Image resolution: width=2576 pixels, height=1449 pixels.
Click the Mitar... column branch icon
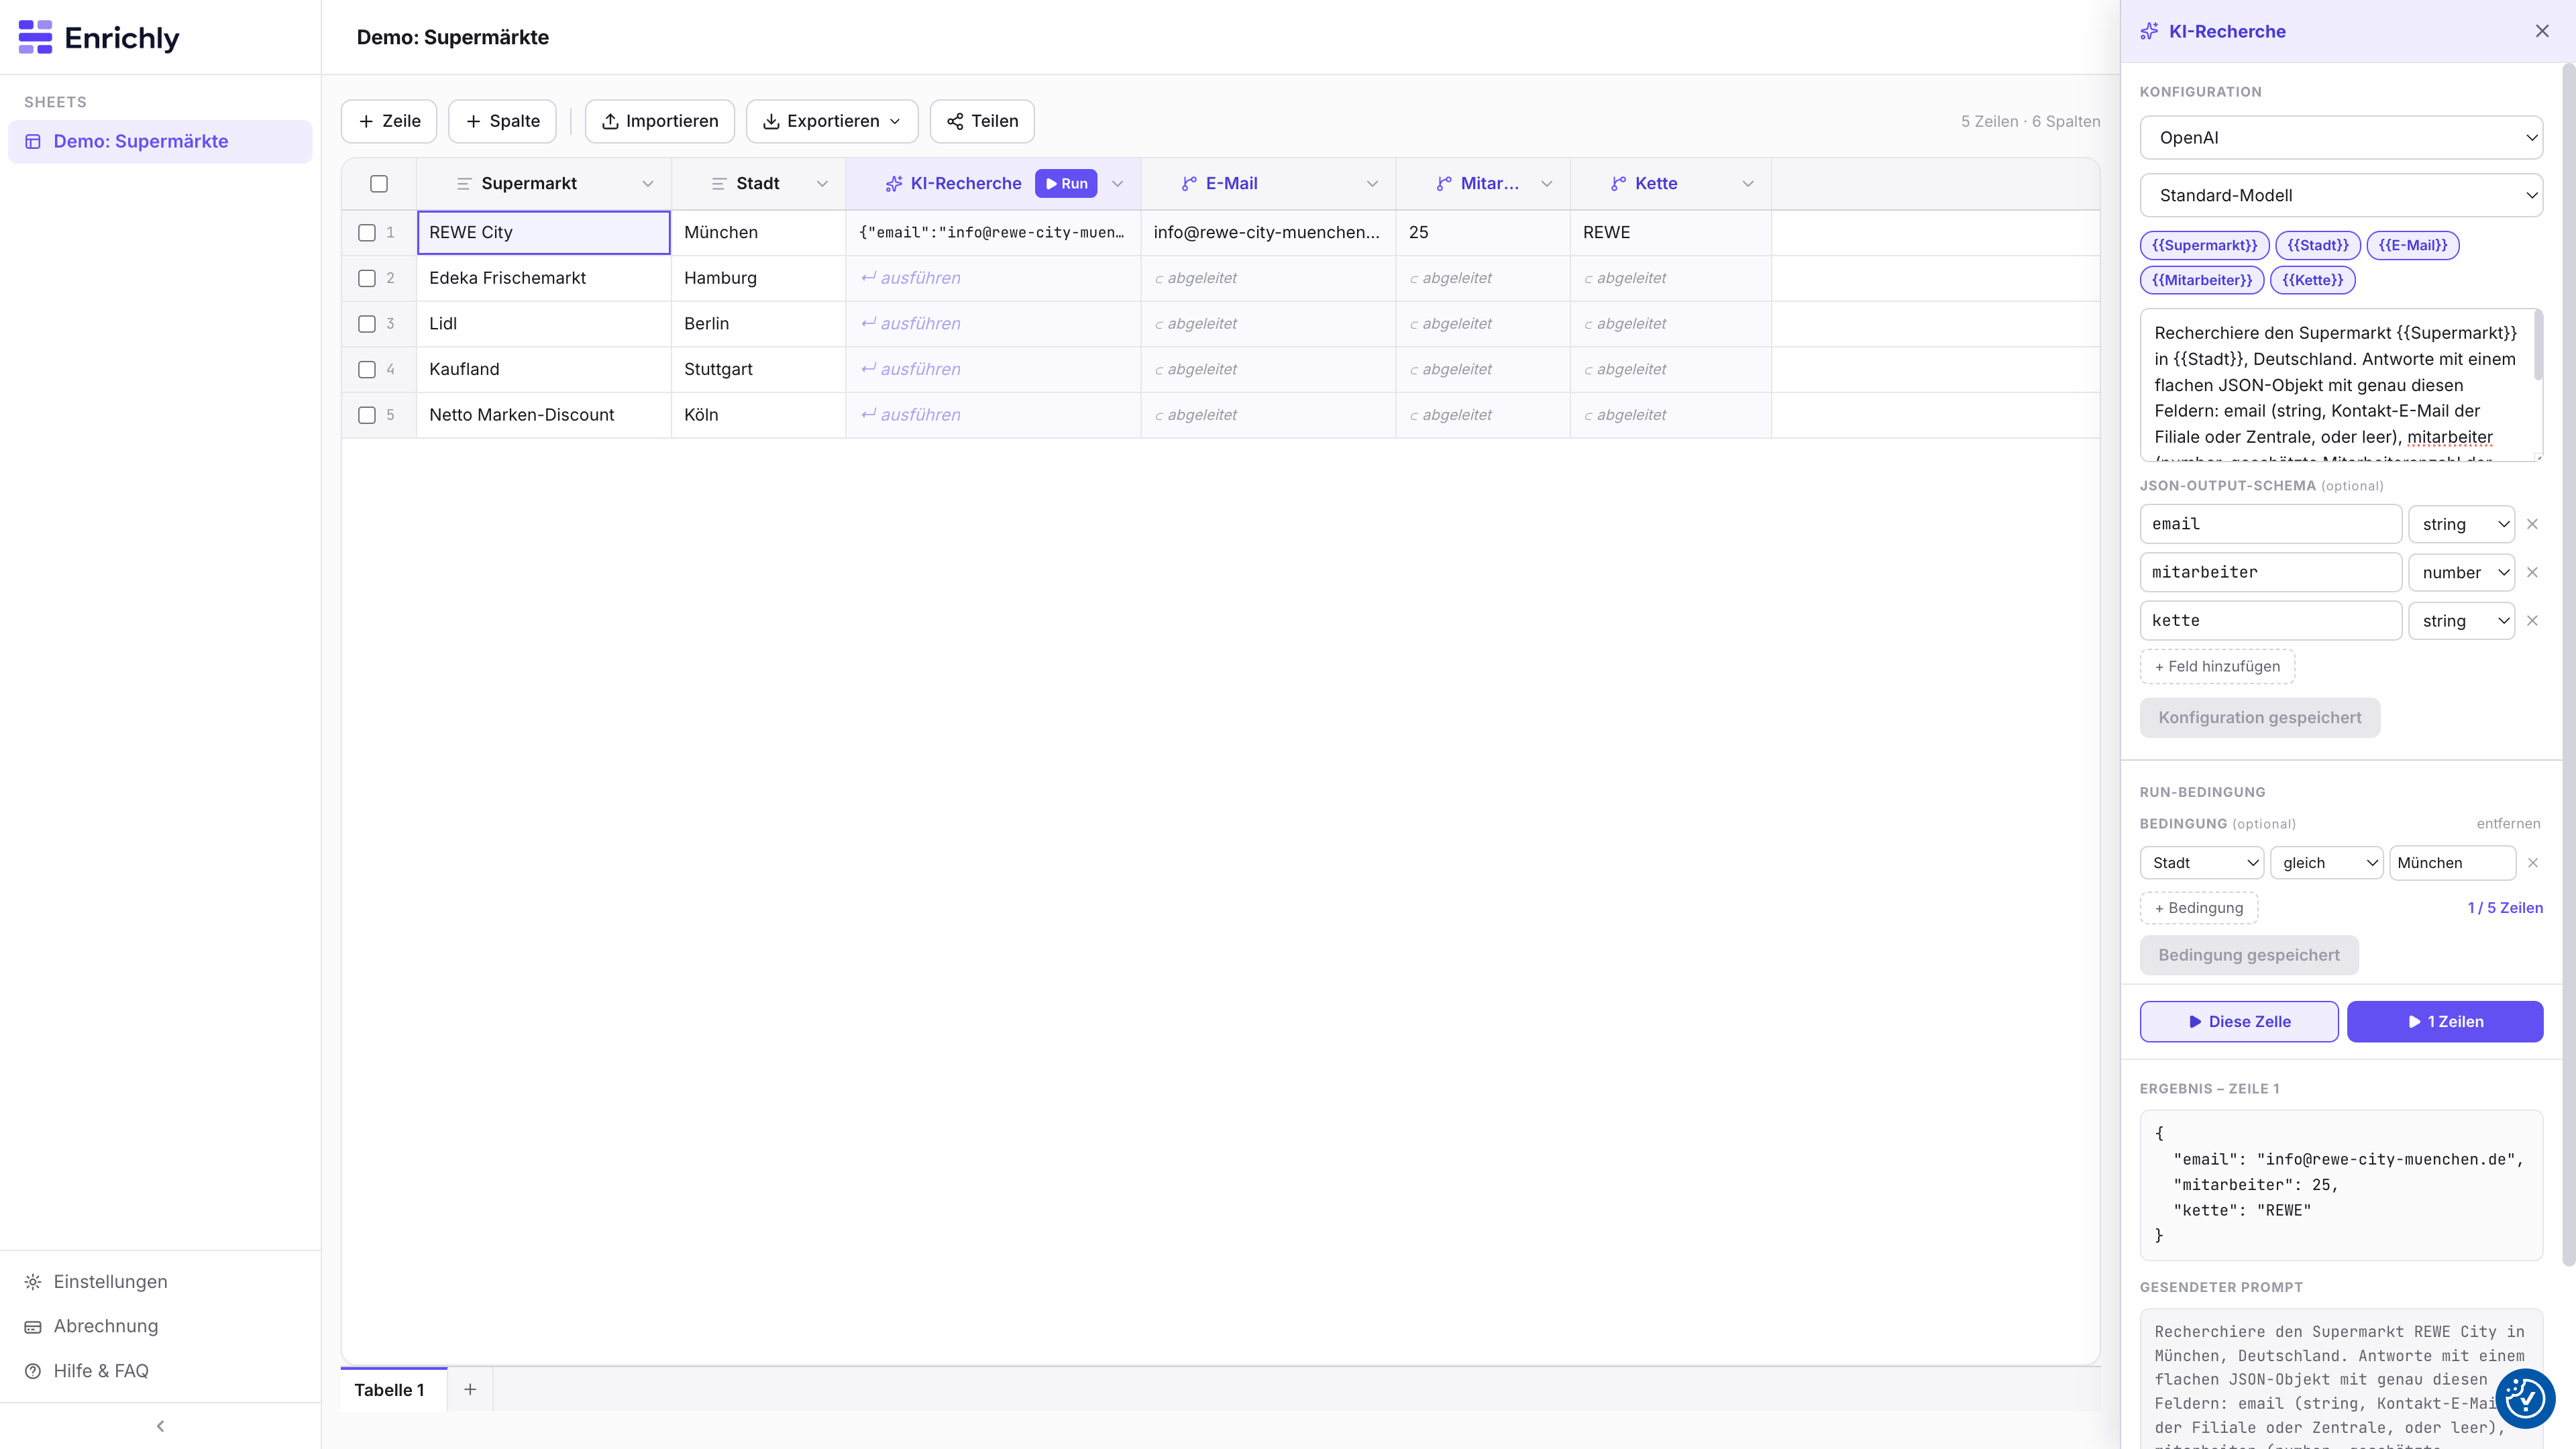1444,184
